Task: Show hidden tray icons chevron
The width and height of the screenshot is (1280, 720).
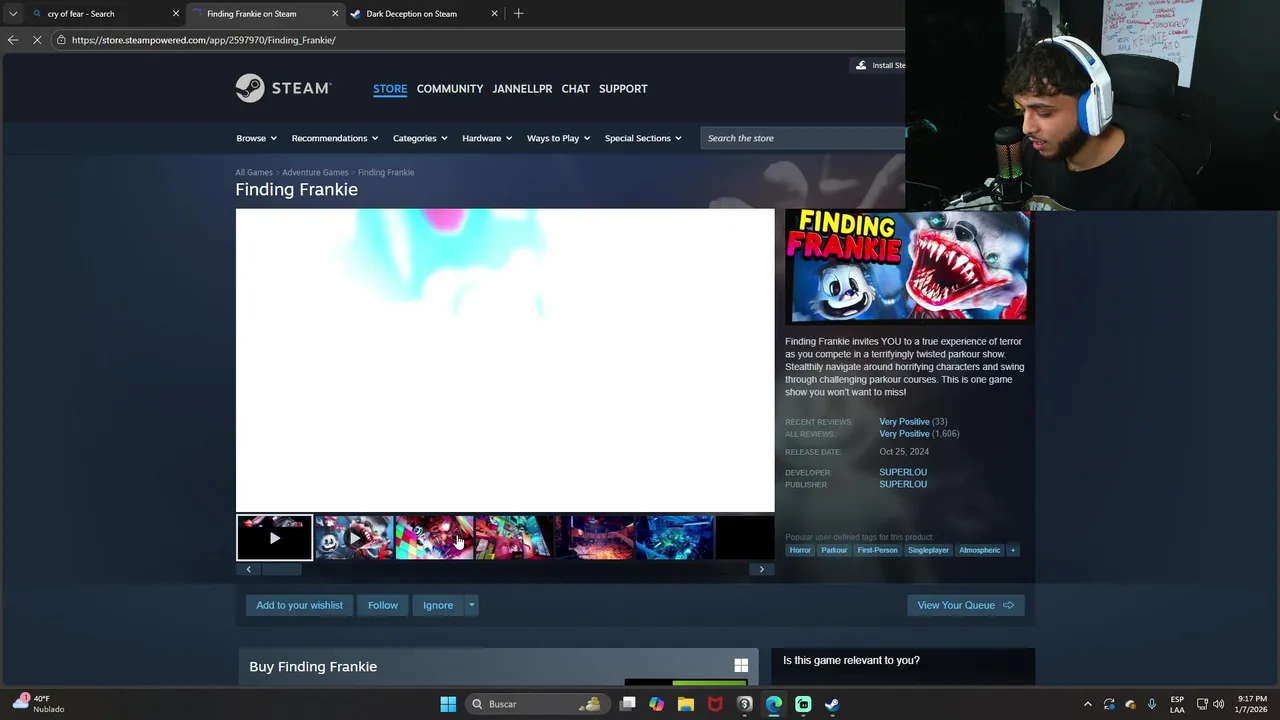Action: point(1088,704)
